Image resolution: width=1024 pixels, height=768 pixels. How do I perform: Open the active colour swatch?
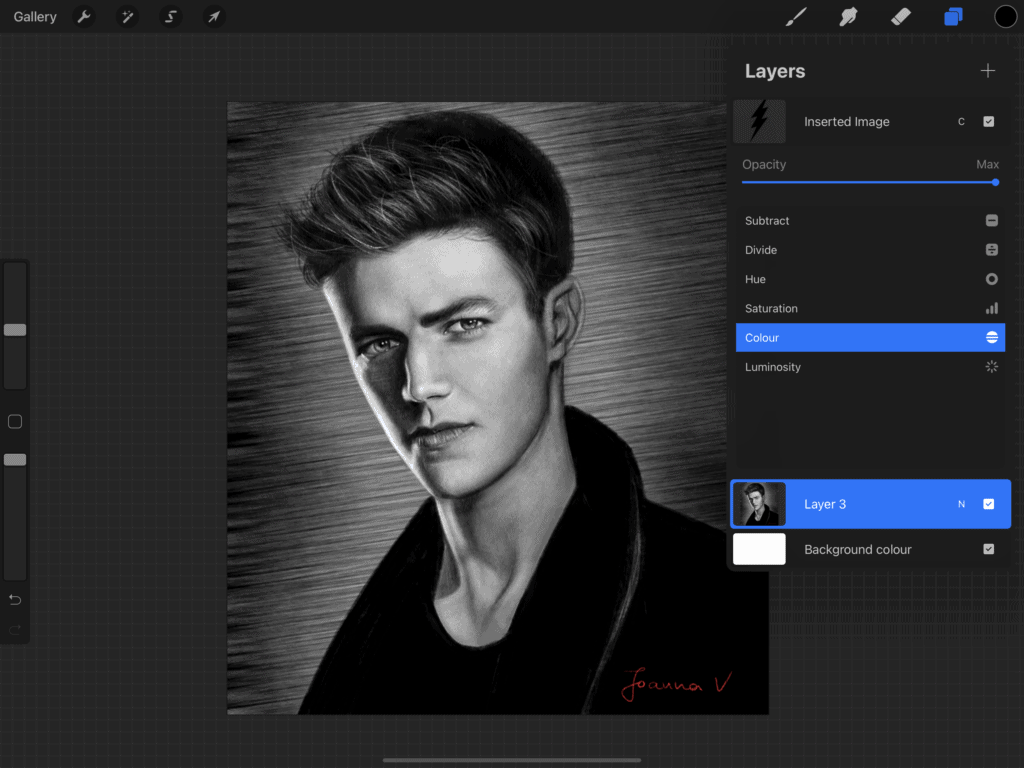click(1005, 17)
